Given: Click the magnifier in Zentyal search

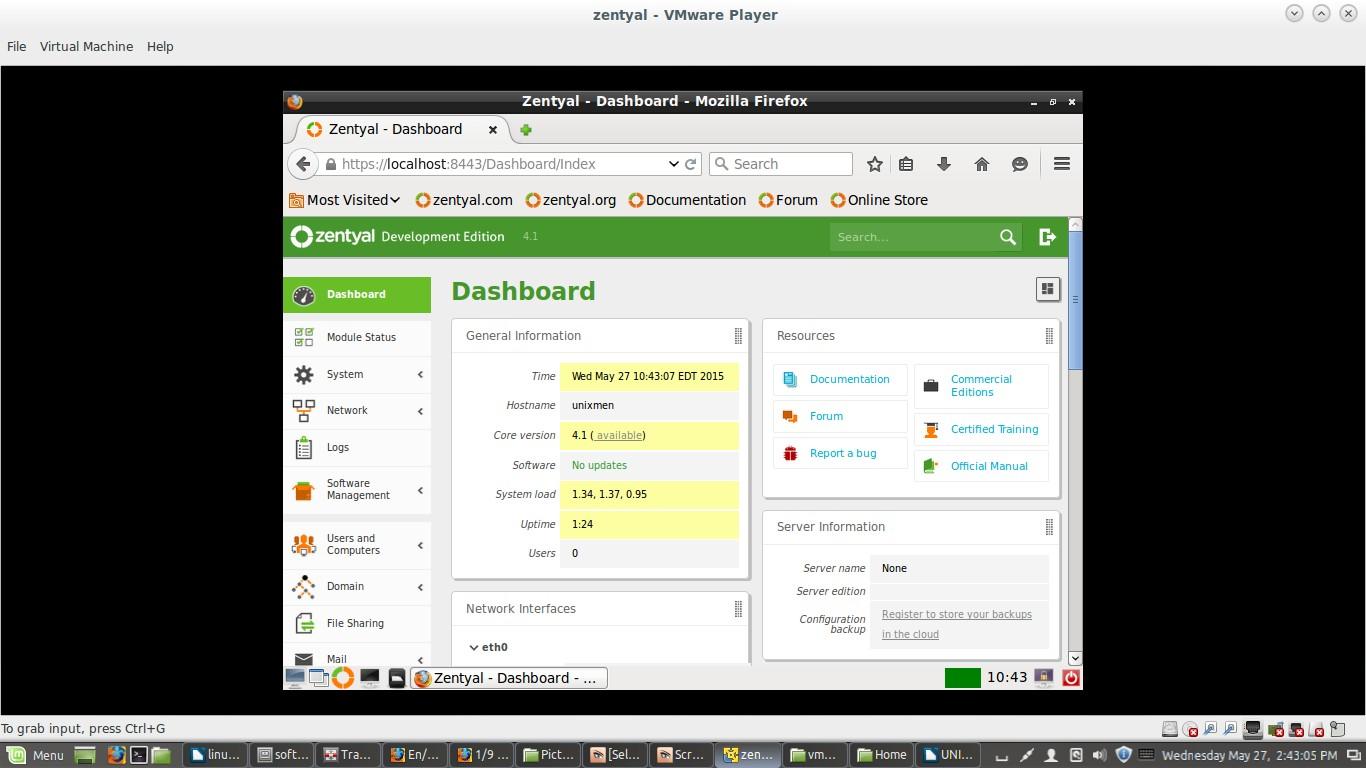Looking at the screenshot, I should [x=1008, y=237].
